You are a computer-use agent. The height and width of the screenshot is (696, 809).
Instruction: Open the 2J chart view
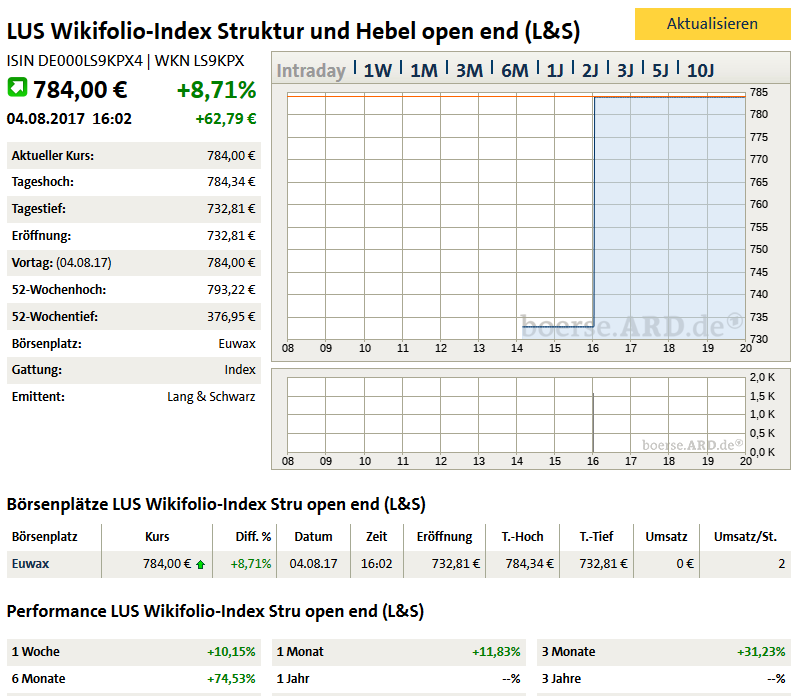pyautogui.click(x=591, y=70)
